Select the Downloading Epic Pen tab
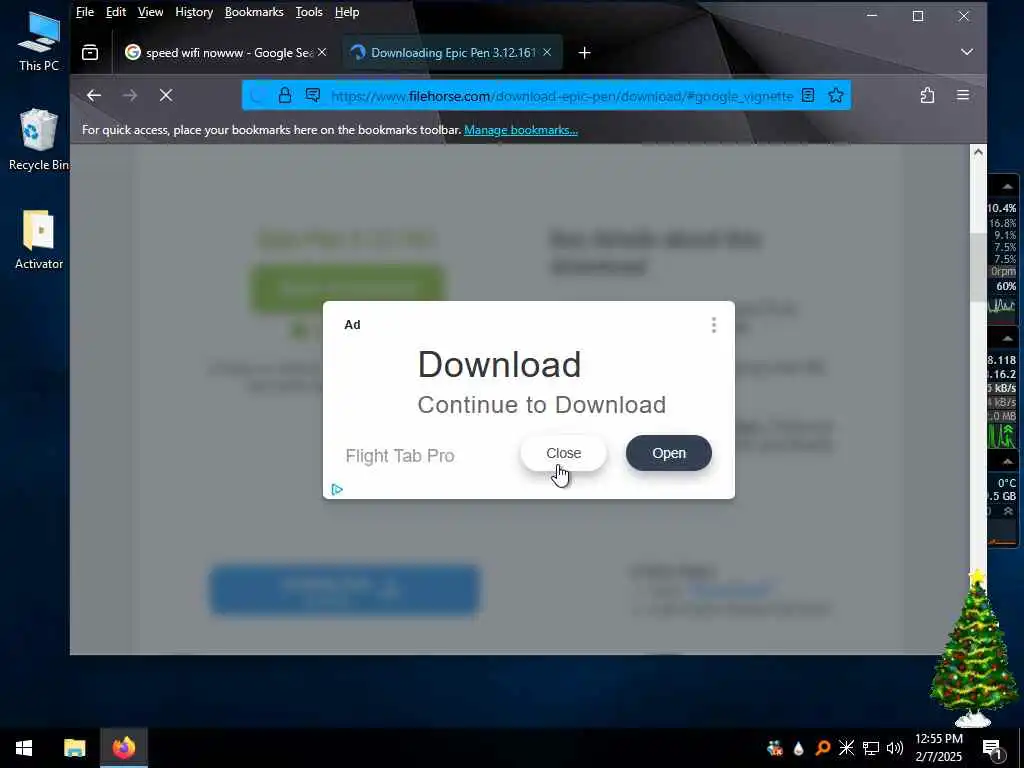The width and height of the screenshot is (1024, 768). pos(452,52)
